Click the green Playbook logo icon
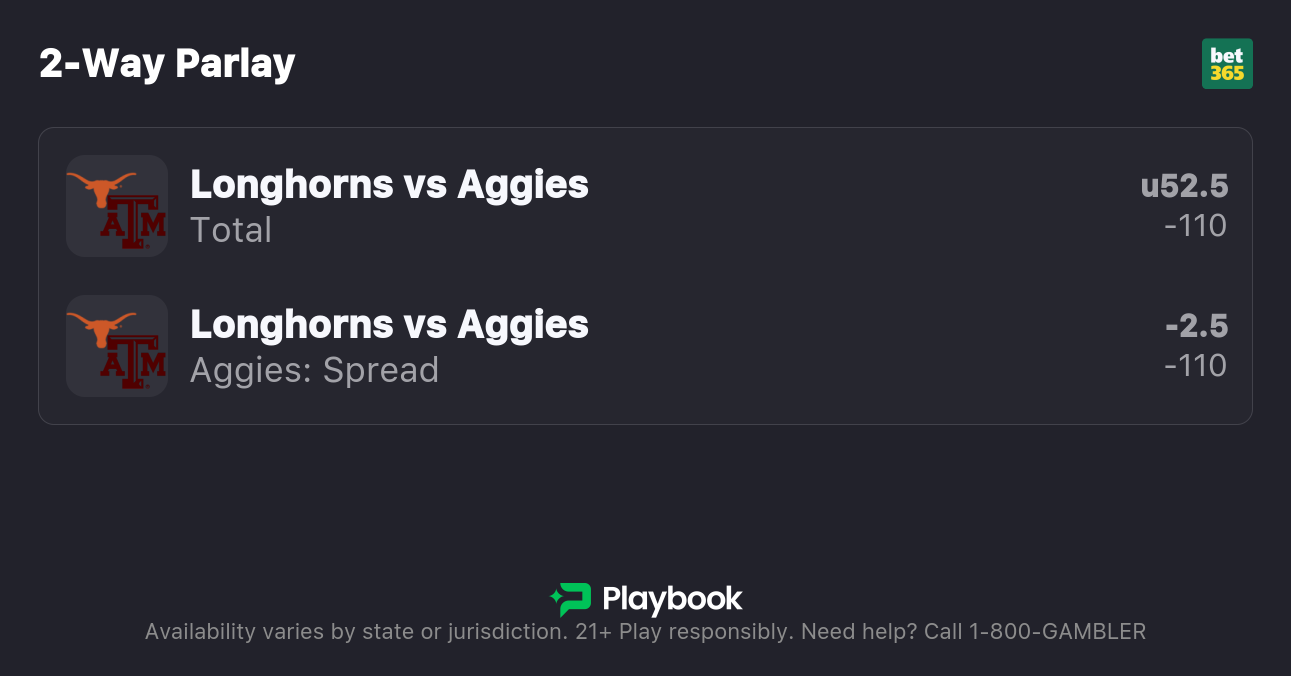The width and height of the screenshot is (1291, 676). tap(571, 599)
